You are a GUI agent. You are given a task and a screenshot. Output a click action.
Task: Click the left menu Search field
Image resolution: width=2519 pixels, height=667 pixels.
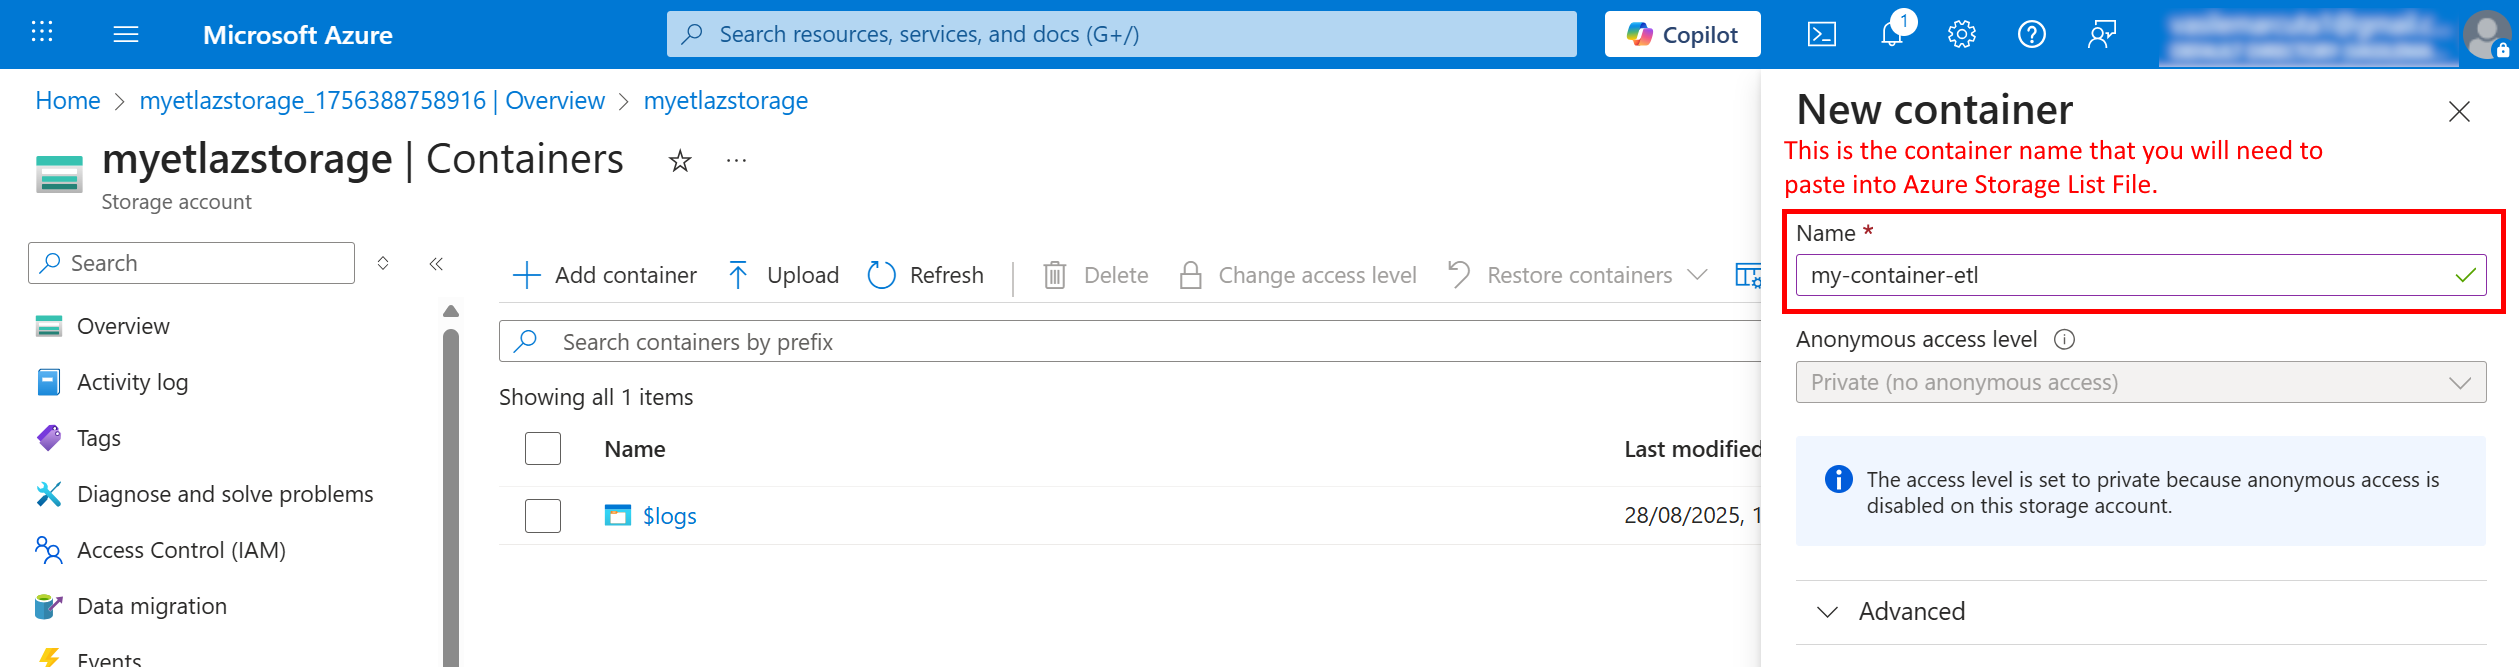tap(191, 263)
